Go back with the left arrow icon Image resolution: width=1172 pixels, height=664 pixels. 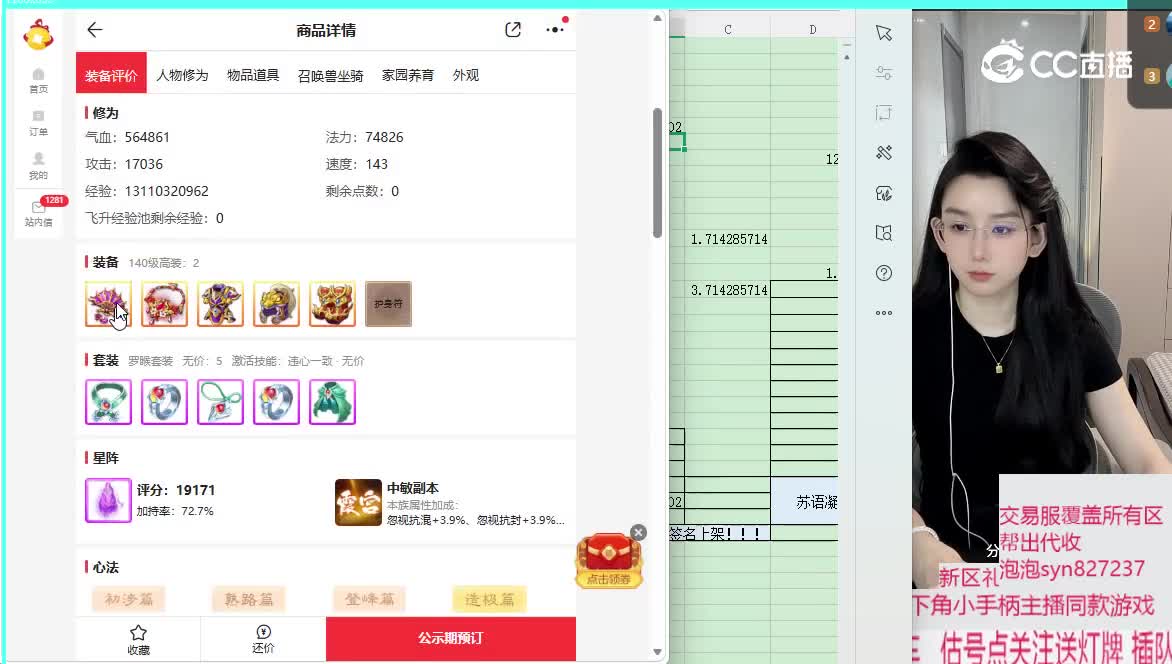[x=94, y=30]
